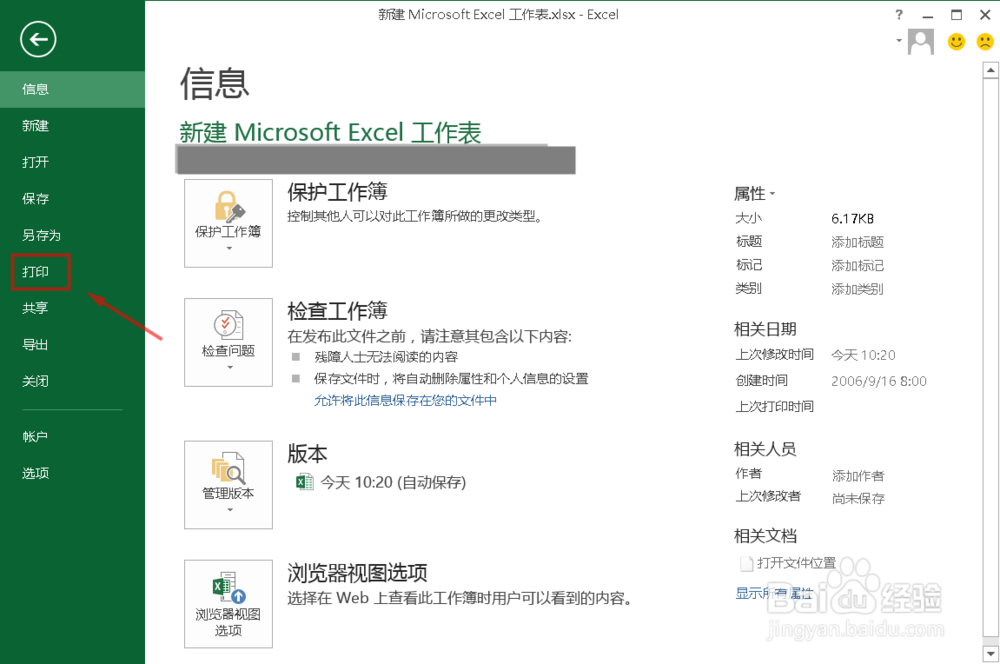Open the 共享 share page
Screen dimensions: 1000x664
72,308
